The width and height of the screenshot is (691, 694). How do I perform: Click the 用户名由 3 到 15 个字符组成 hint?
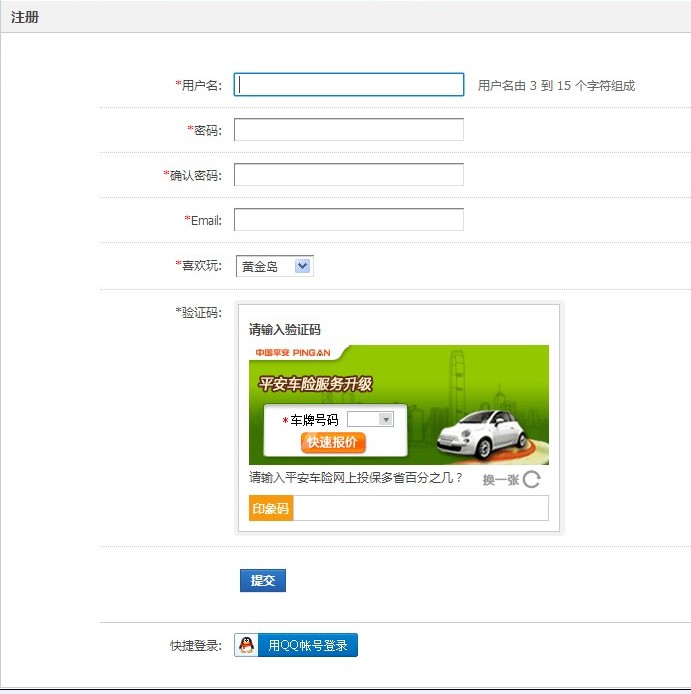tap(556, 85)
